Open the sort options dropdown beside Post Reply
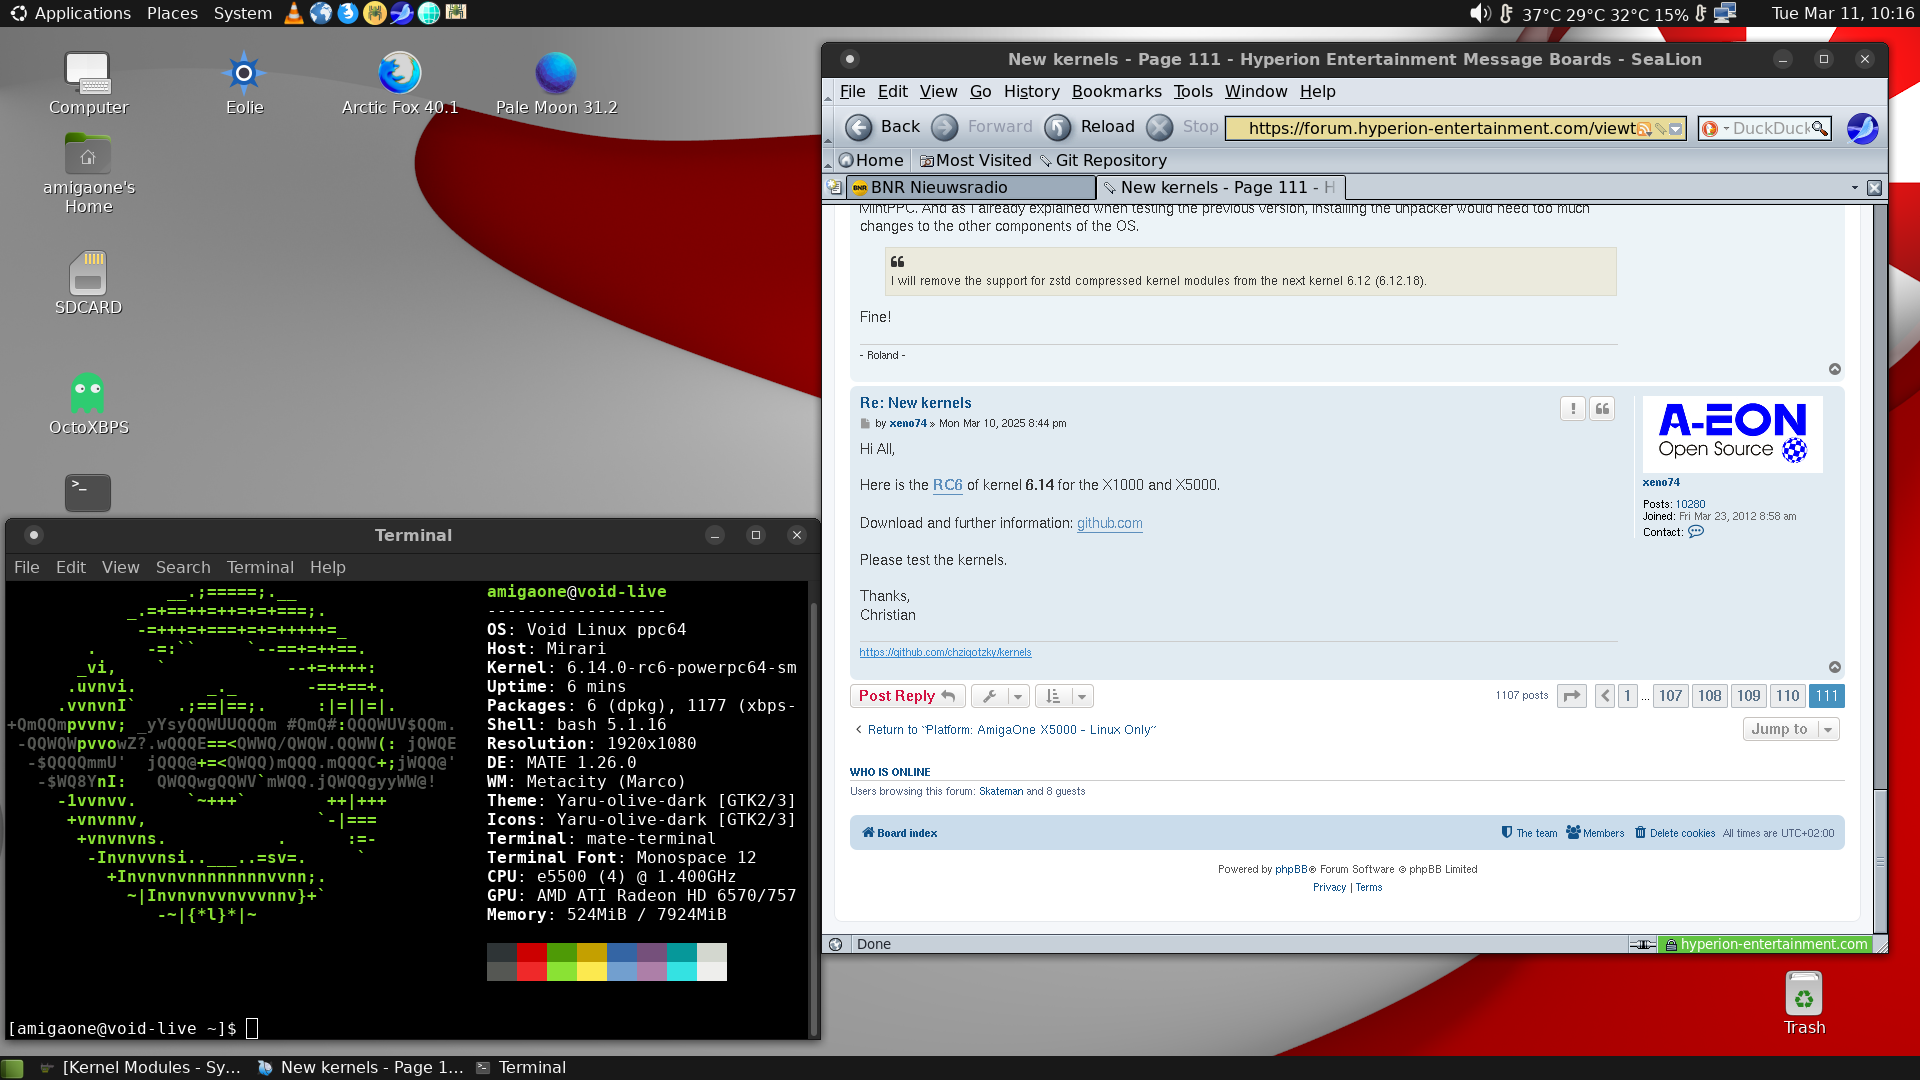Image resolution: width=1920 pixels, height=1080 pixels. point(1064,696)
